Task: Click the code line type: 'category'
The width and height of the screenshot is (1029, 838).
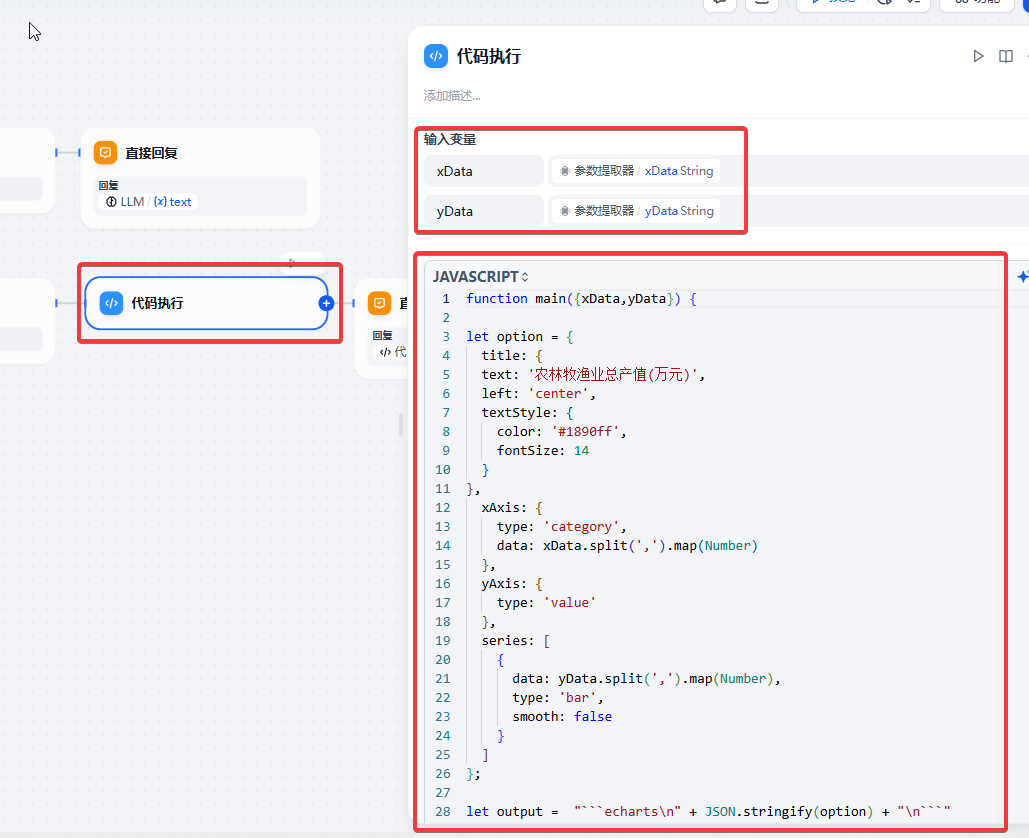Action: tap(561, 527)
